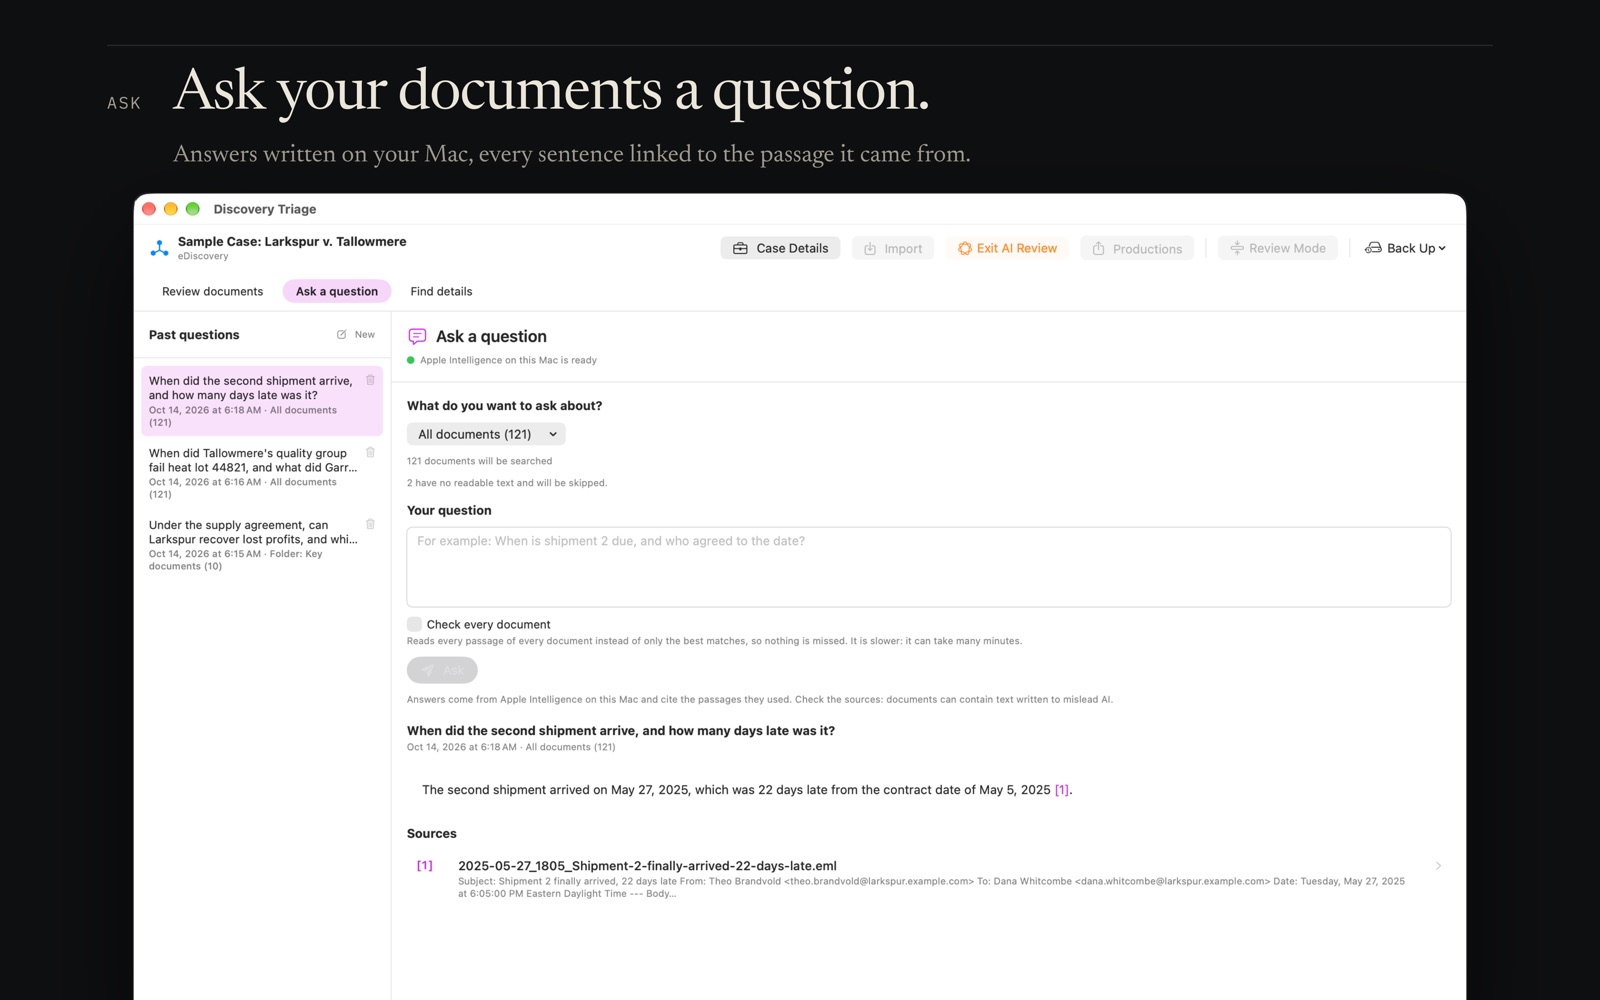Screen dimensions: 1600x1000
Task: Delete the second shipment past question
Action: pos(370,380)
